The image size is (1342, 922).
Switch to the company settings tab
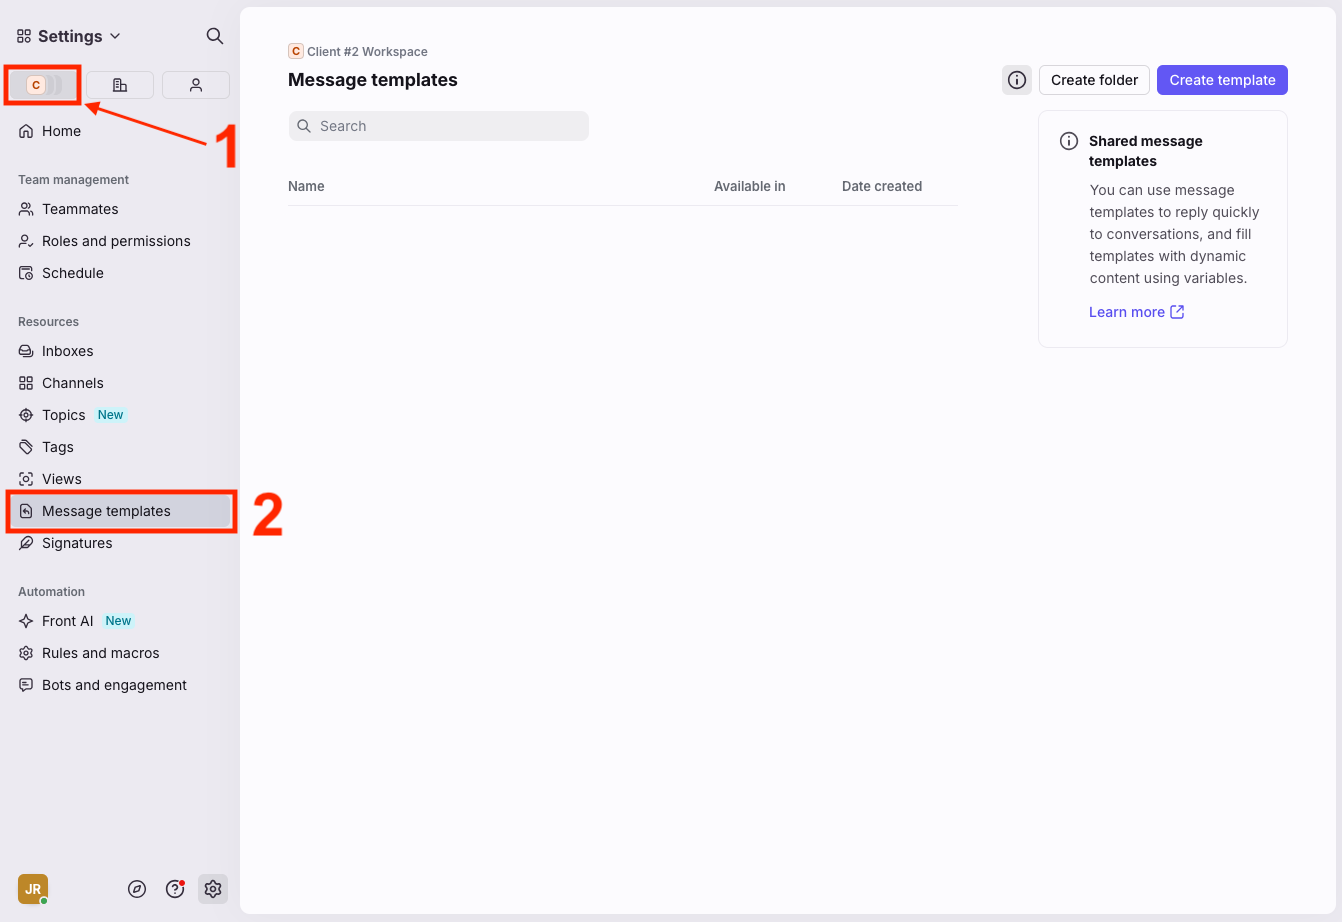point(120,85)
